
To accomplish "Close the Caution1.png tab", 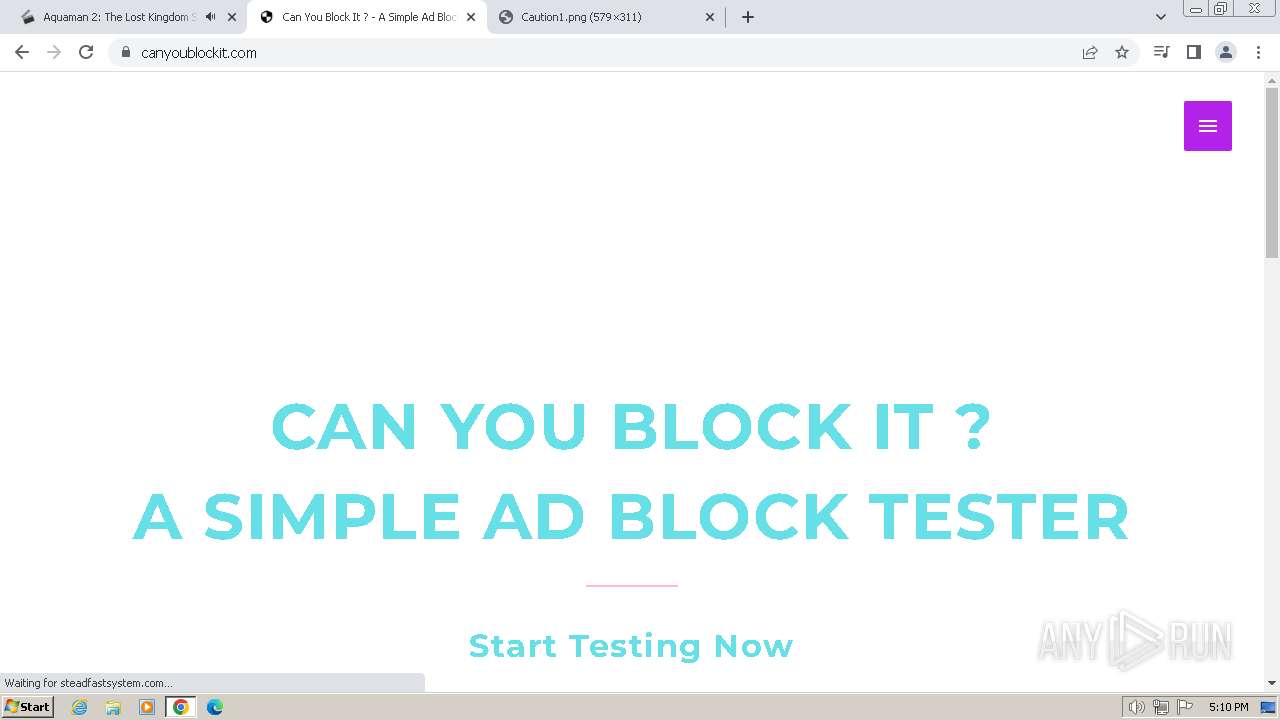I will pos(710,17).
